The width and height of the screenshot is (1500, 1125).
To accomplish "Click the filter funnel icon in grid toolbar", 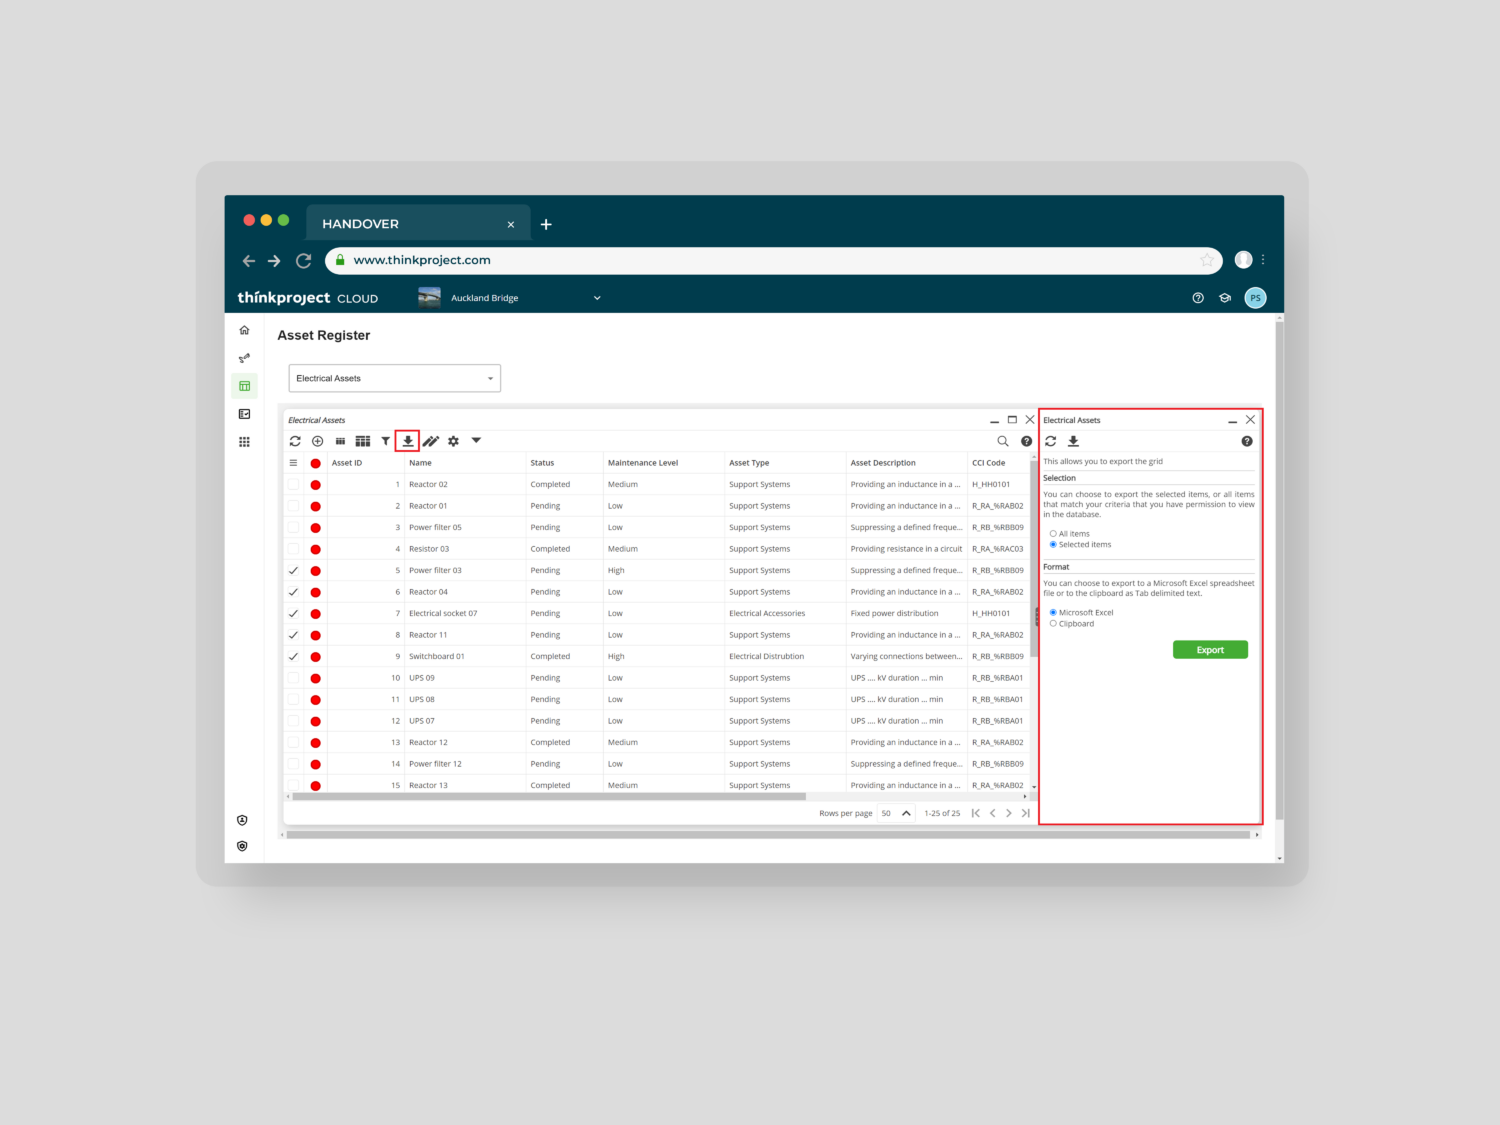I will [385, 441].
